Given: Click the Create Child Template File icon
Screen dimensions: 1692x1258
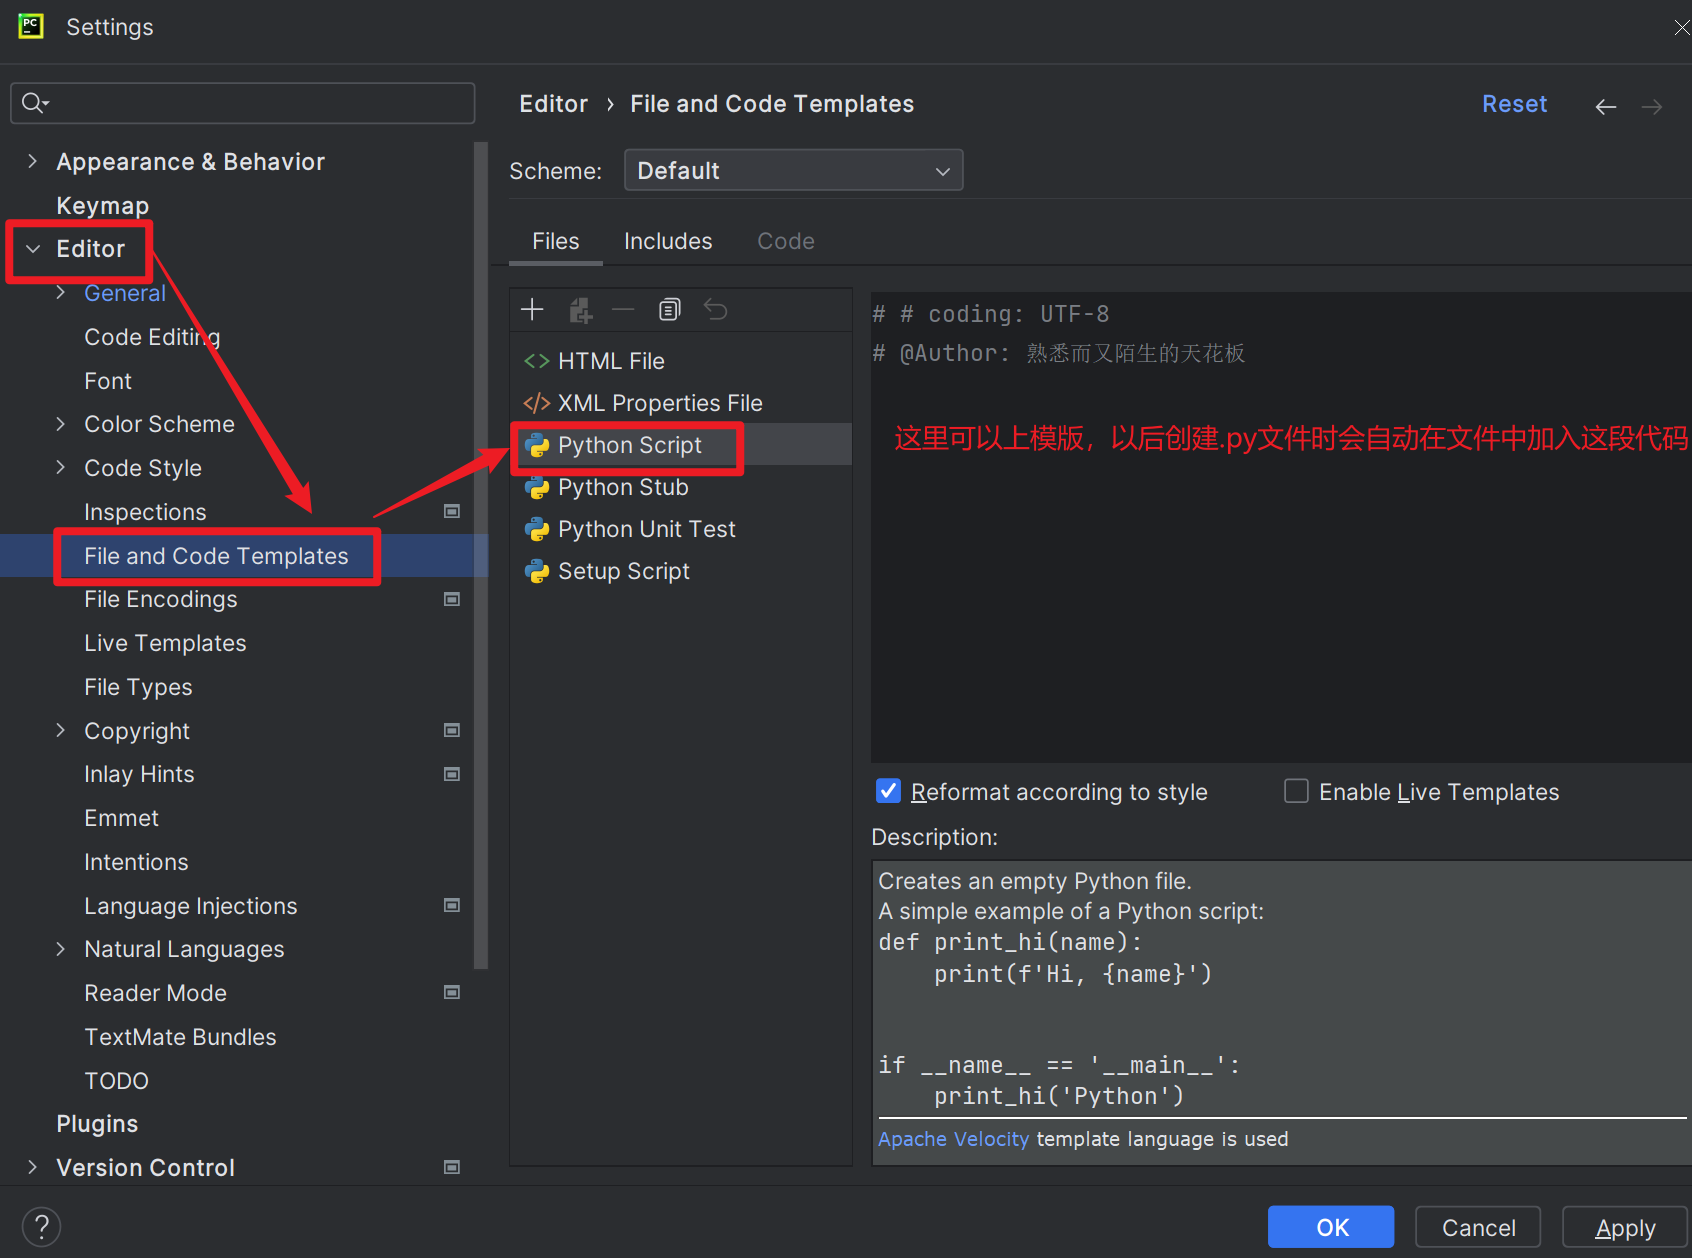Looking at the screenshot, I should click(580, 310).
